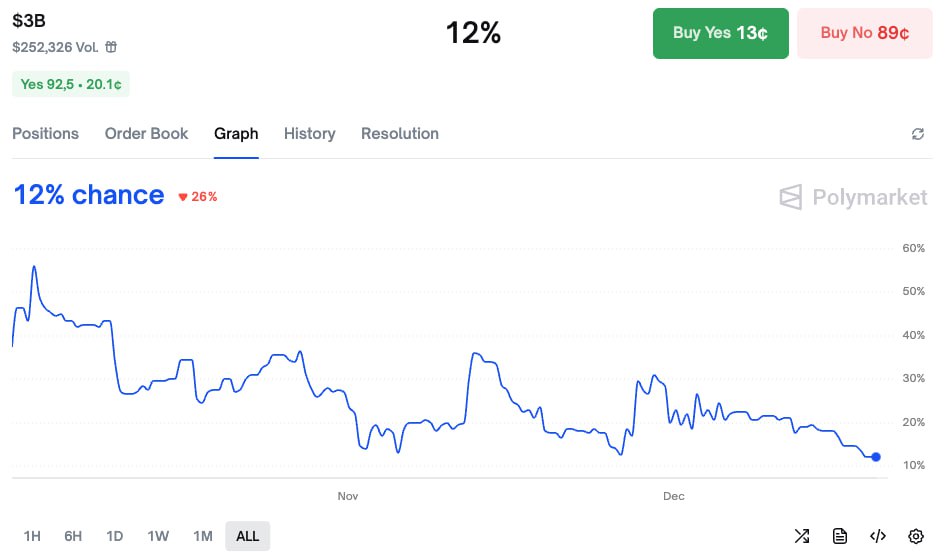Click Buy No 89¢ button
Viewport: 950px width, 558px height.
[864, 33]
